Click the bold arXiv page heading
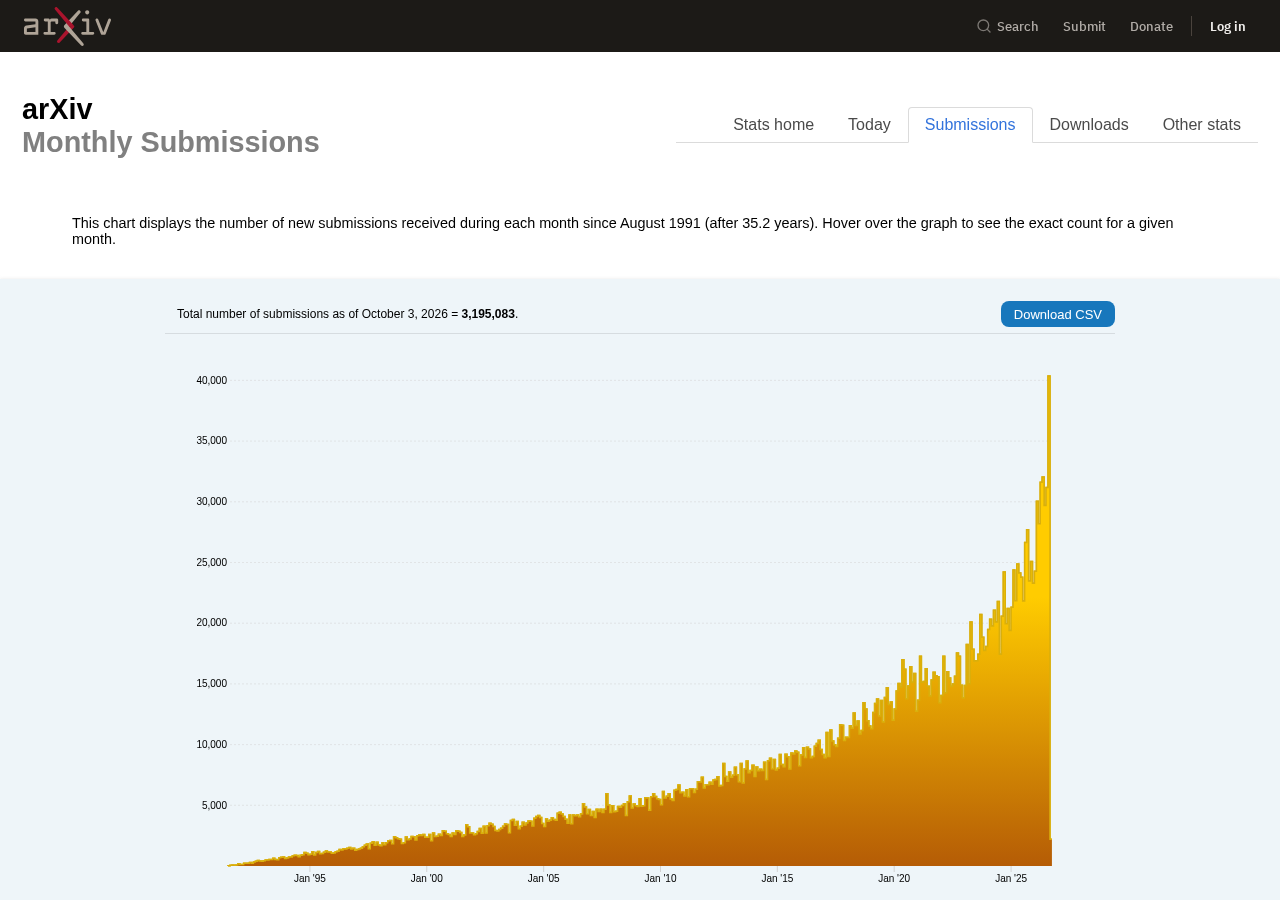 tap(57, 109)
